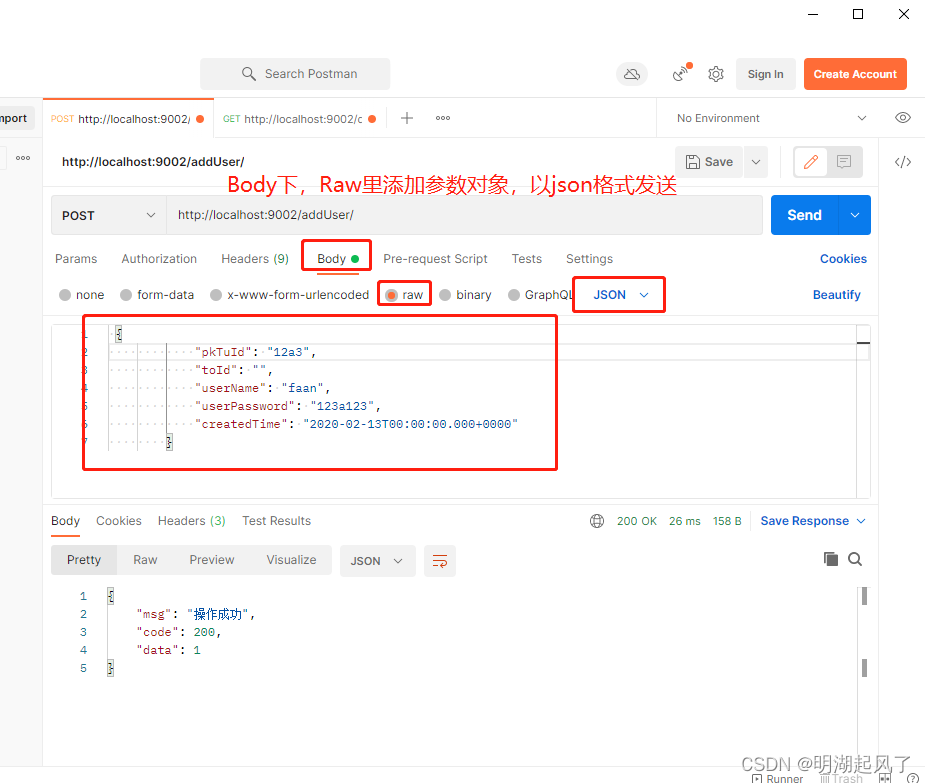Click the blue Send button
Screen dimensions: 925x783
pyautogui.click(x=804, y=215)
